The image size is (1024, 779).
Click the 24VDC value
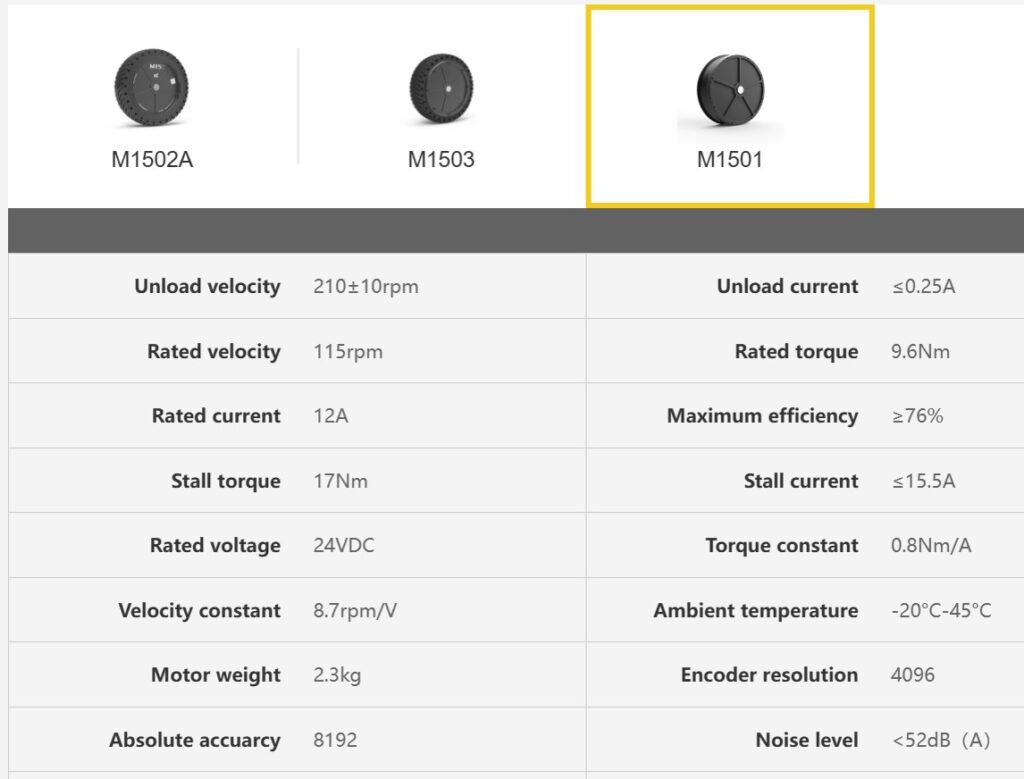click(x=344, y=545)
